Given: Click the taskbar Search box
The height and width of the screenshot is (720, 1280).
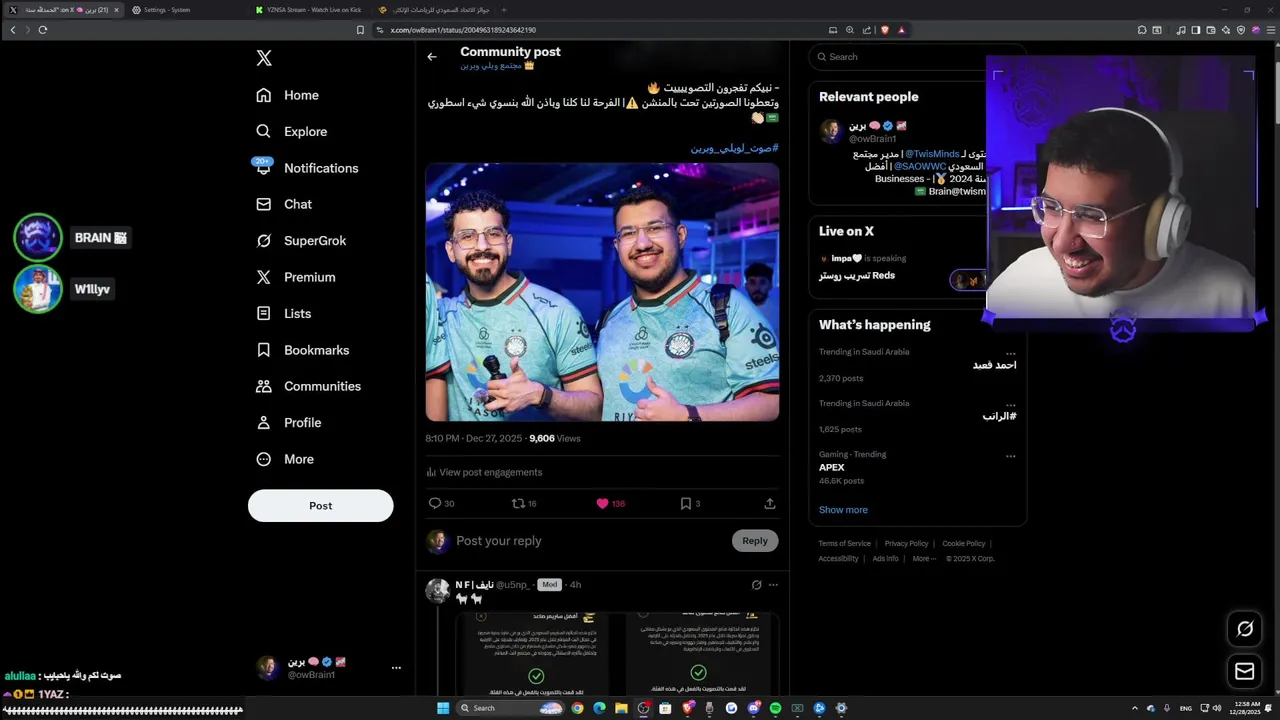Looking at the screenshot, I should tap(509, 708).
